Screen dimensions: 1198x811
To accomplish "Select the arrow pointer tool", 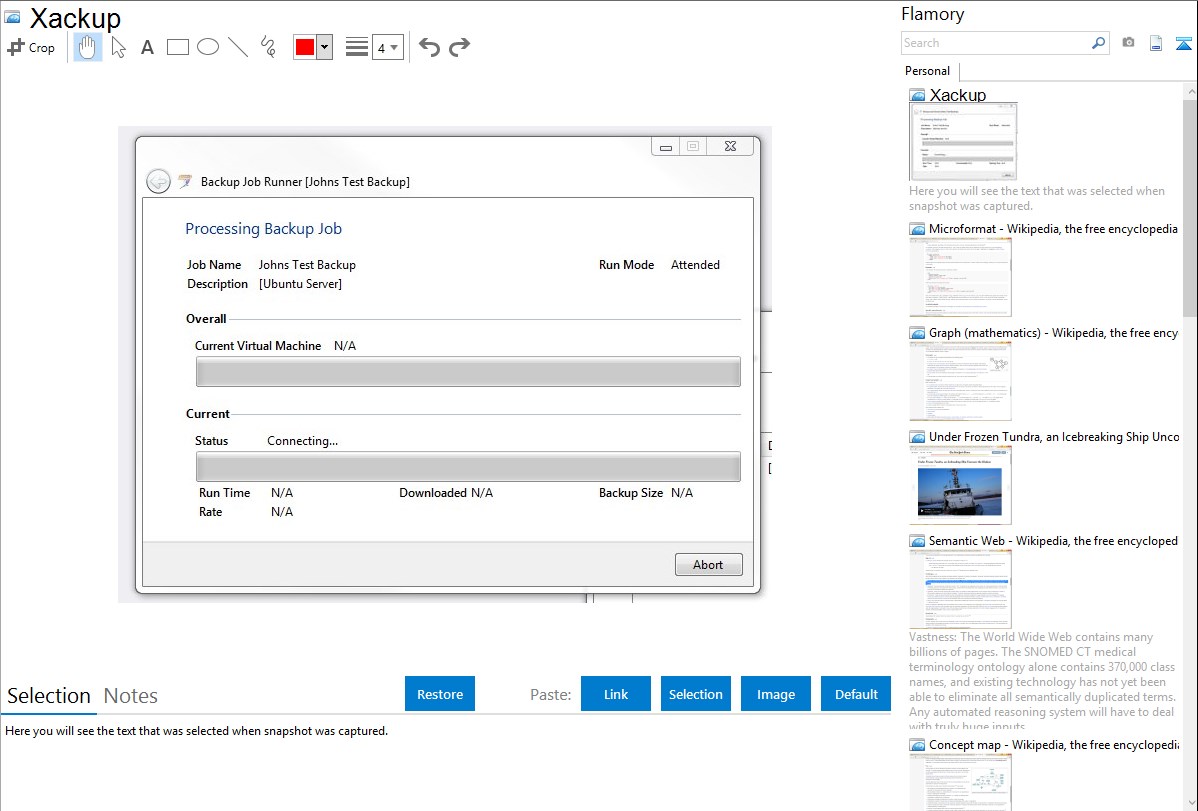I will 118,47.
